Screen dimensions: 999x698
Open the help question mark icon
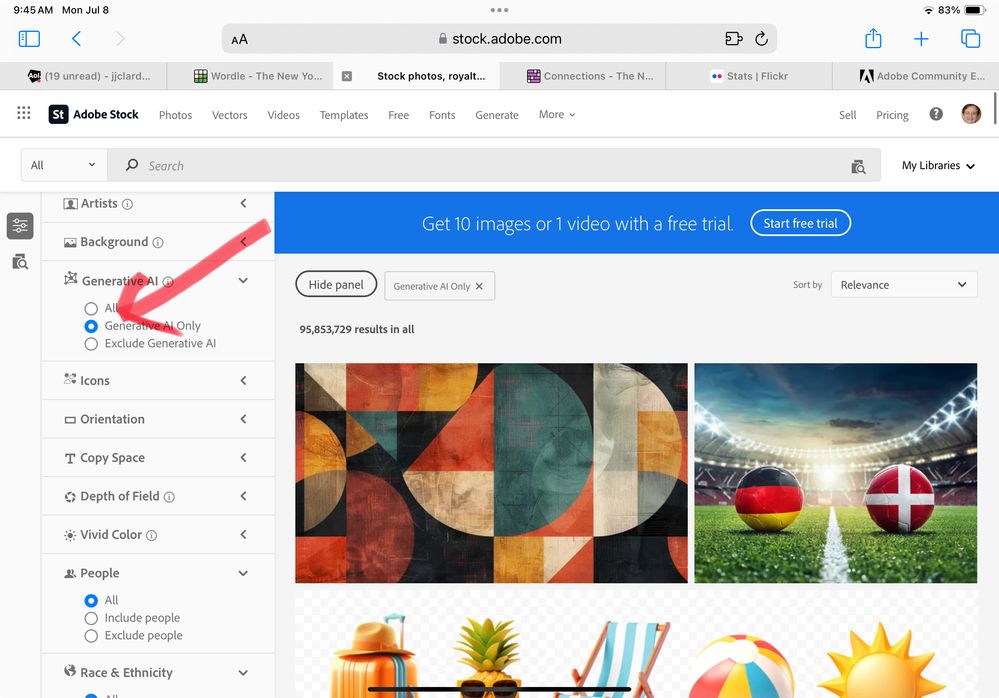point(936,114)
